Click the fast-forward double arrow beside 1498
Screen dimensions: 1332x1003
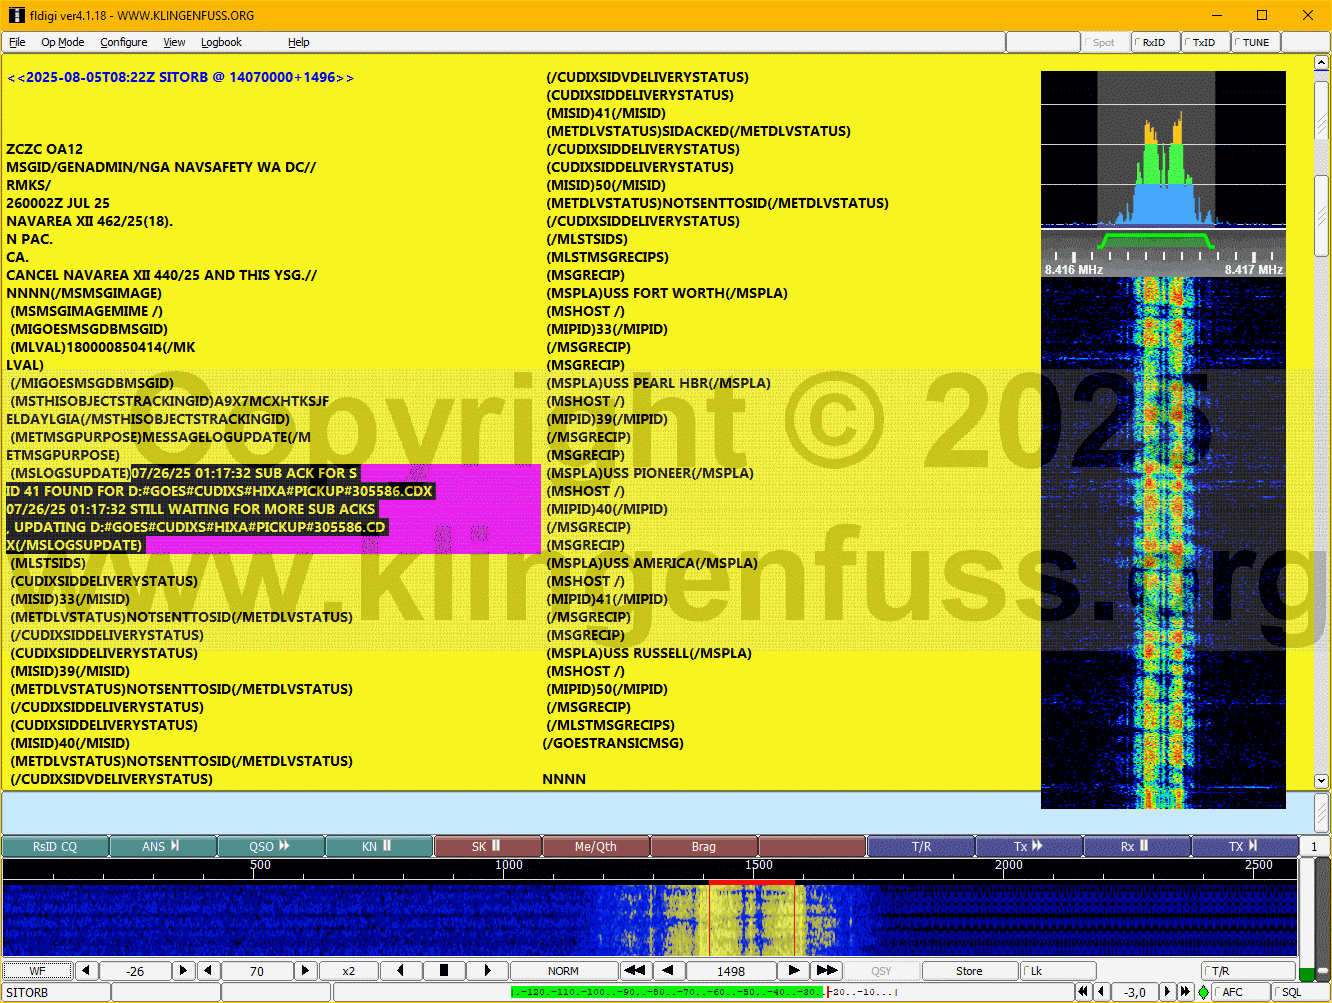827,971
